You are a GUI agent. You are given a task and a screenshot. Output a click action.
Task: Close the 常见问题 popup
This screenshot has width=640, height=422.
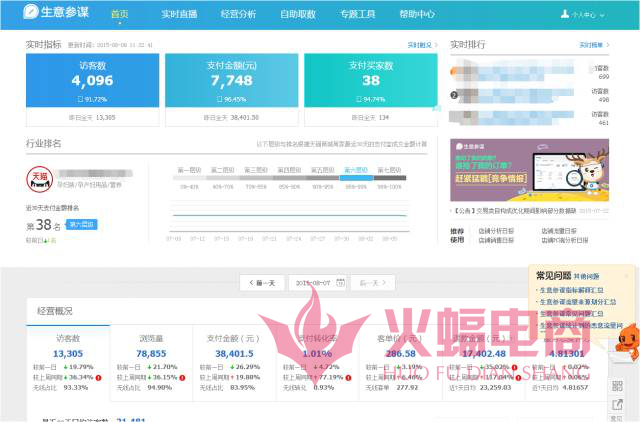click(x=627, y=276)
